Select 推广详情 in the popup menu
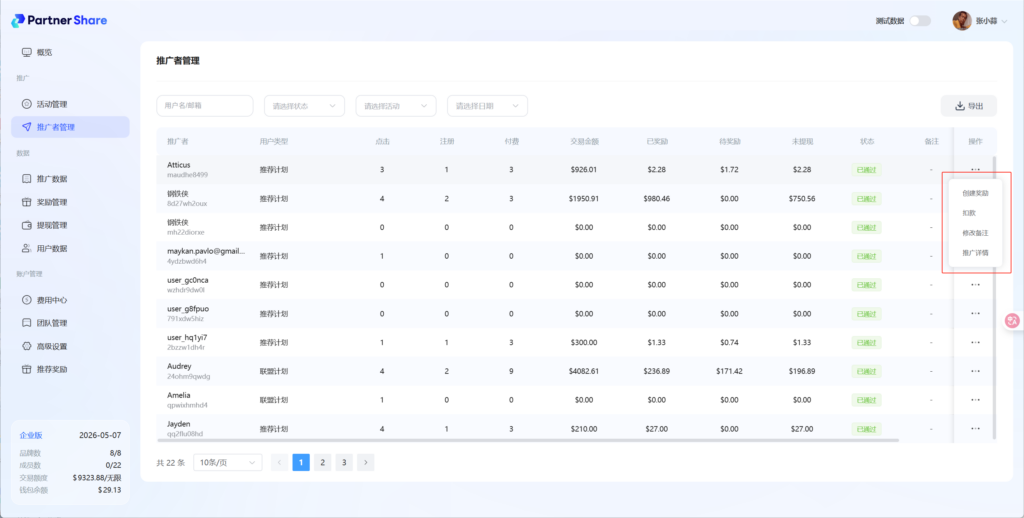The width and height of the screenshot is (1024, 518). [975, 253]
